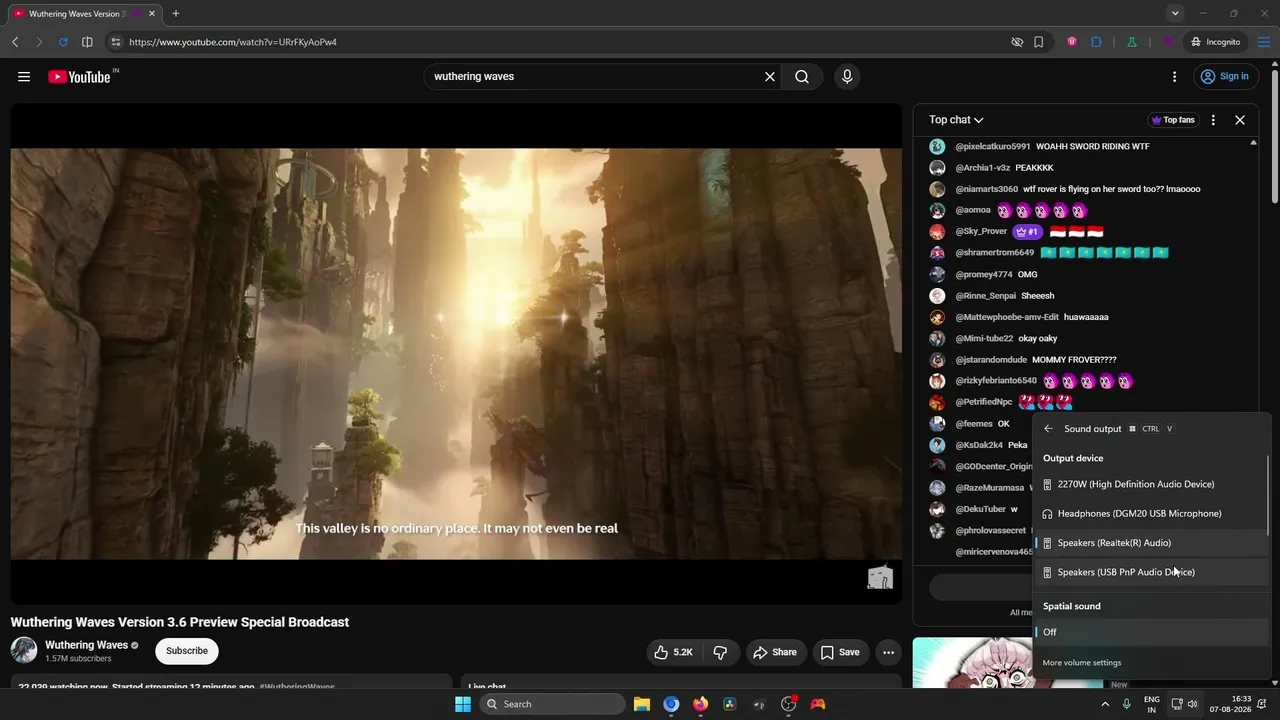Open live chat more options menu
This screenshot has height=720, width=1280.
pyautogui.click(x=1213, y=120)
